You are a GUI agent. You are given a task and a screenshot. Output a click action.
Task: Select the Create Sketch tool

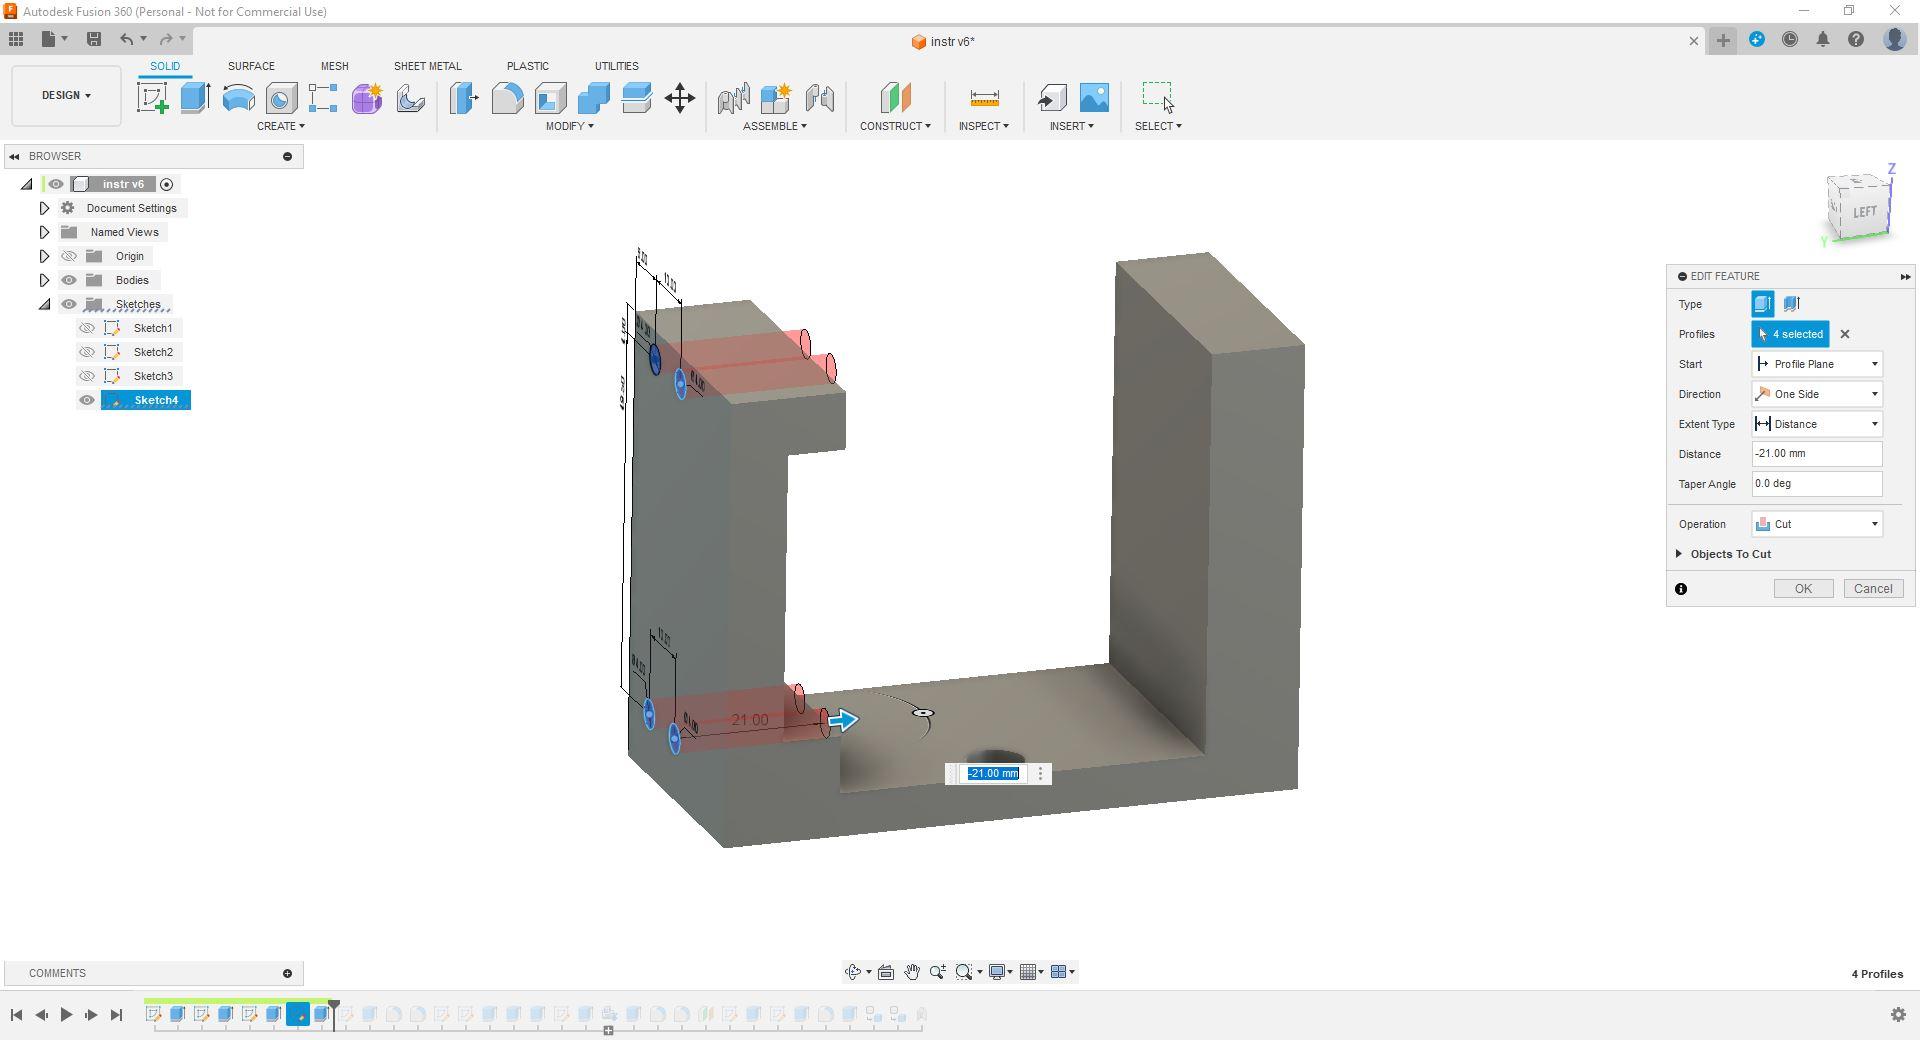153,98
